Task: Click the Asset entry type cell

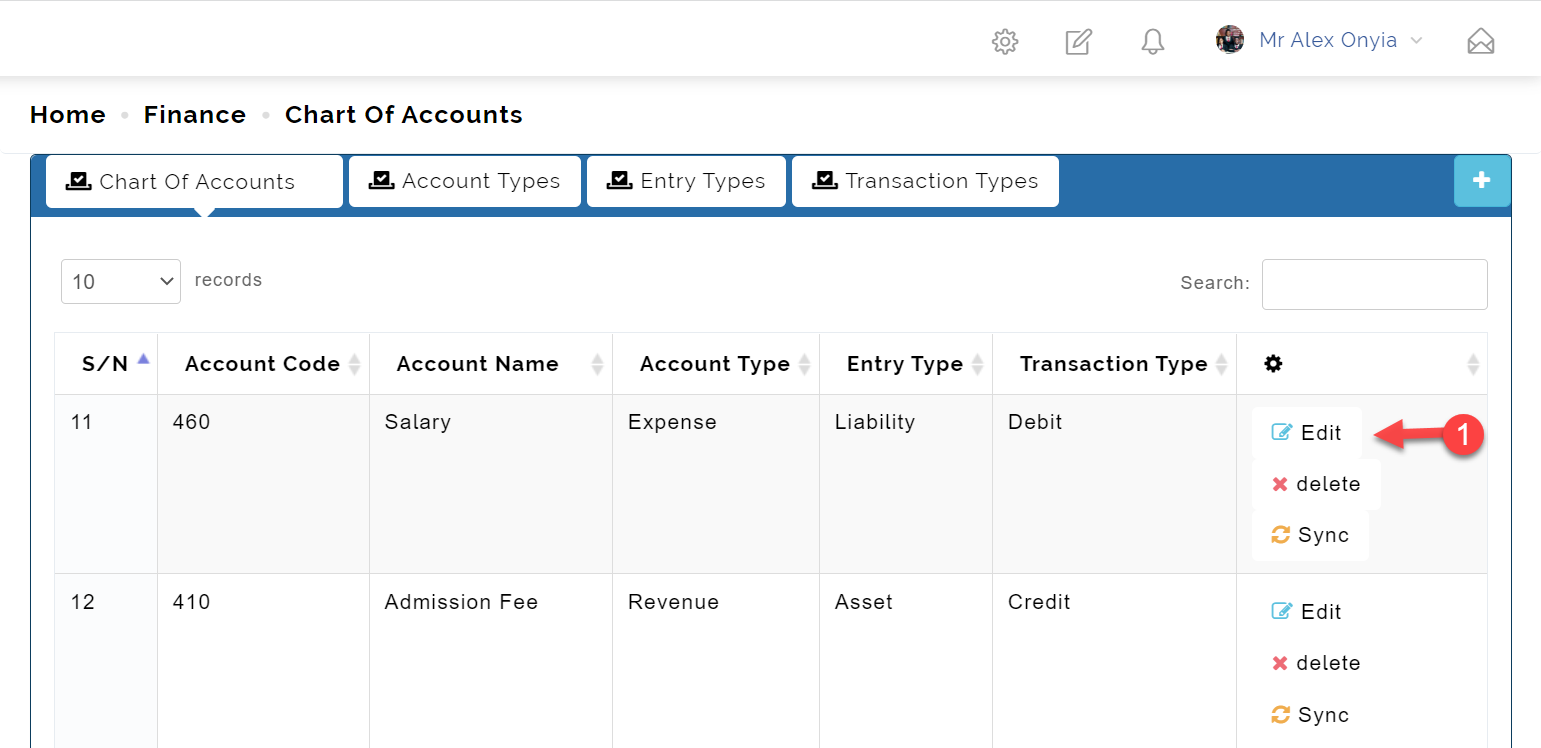Action: (906, 661)
